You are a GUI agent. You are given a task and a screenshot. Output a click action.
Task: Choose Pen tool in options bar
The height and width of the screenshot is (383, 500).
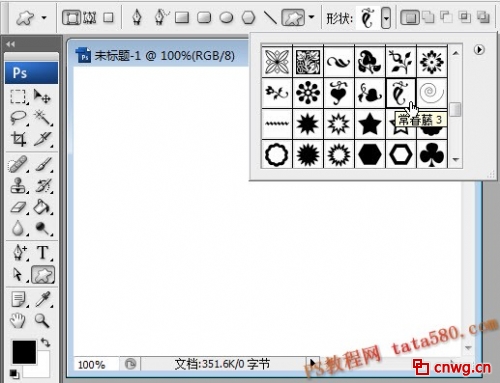(137, 17)
